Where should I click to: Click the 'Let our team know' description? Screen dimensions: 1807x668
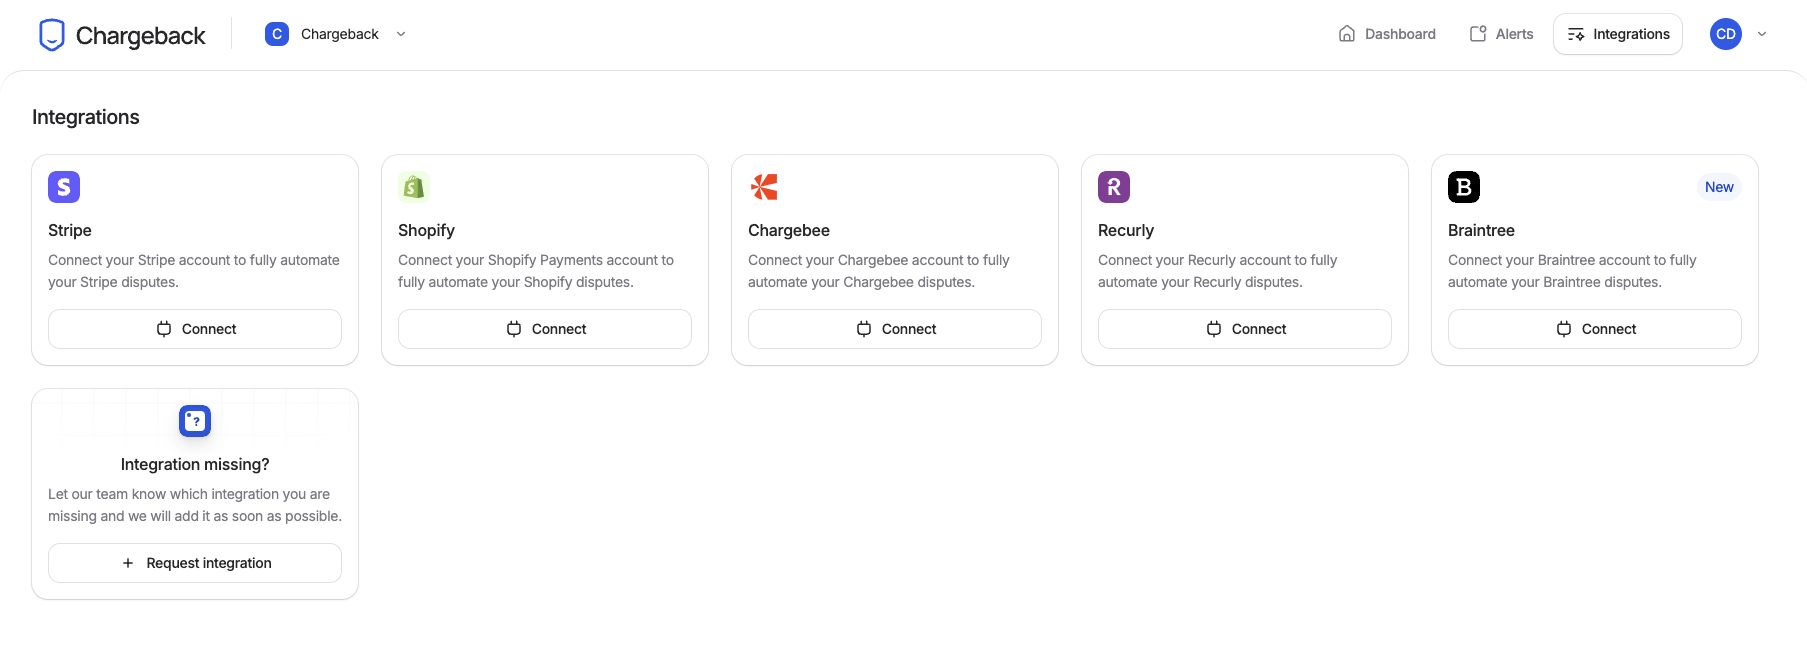click(195, 505)
